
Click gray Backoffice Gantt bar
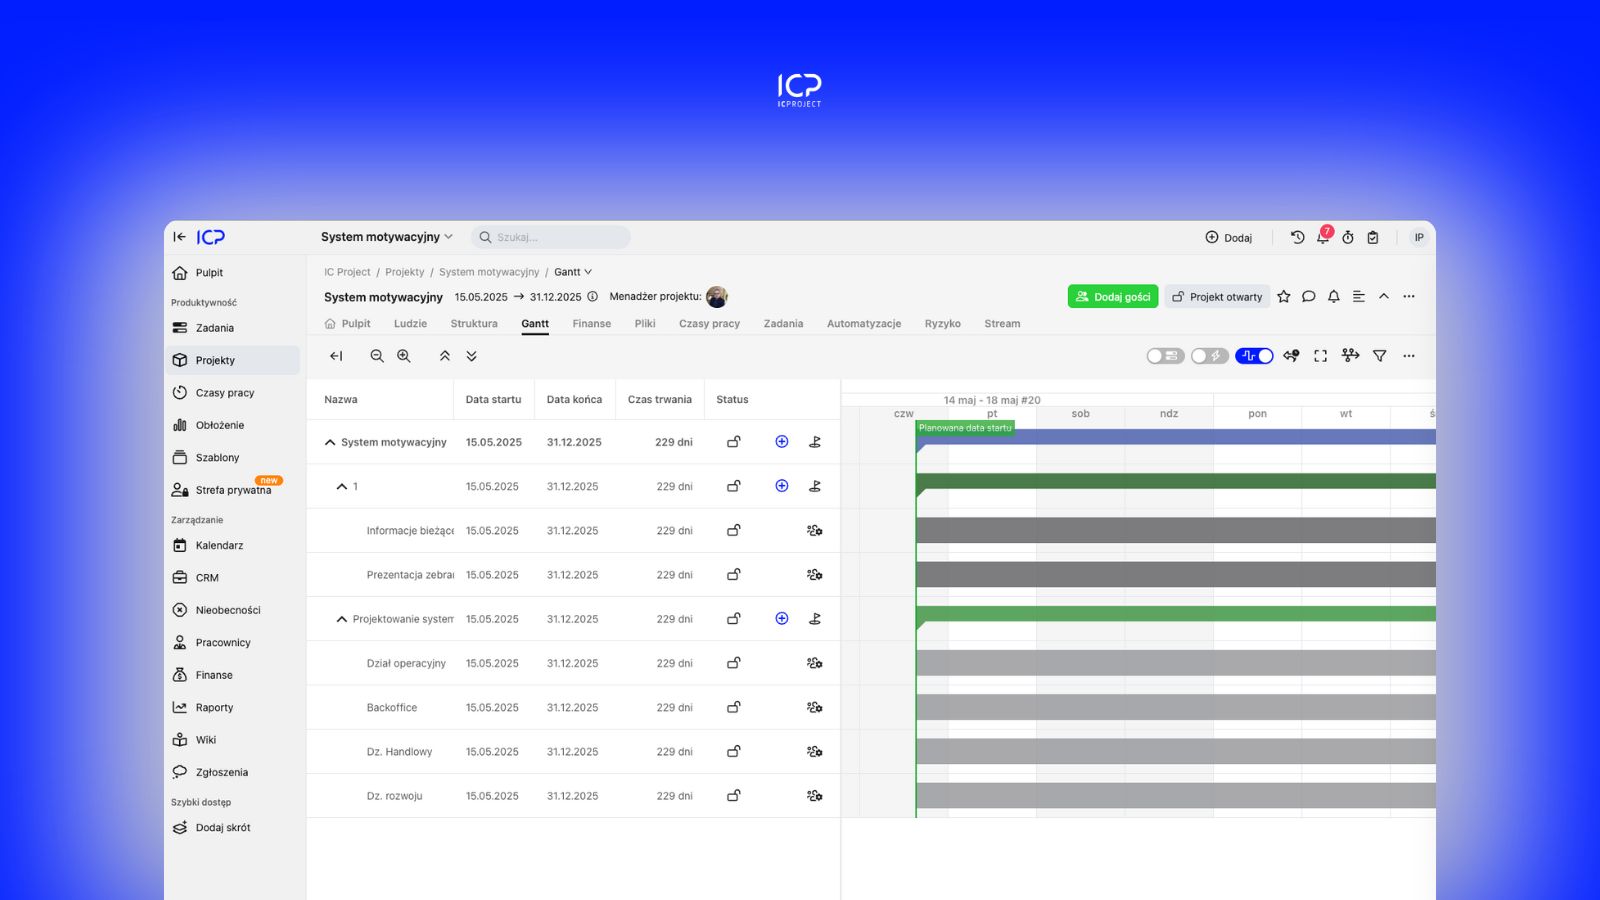point(1176,707)
